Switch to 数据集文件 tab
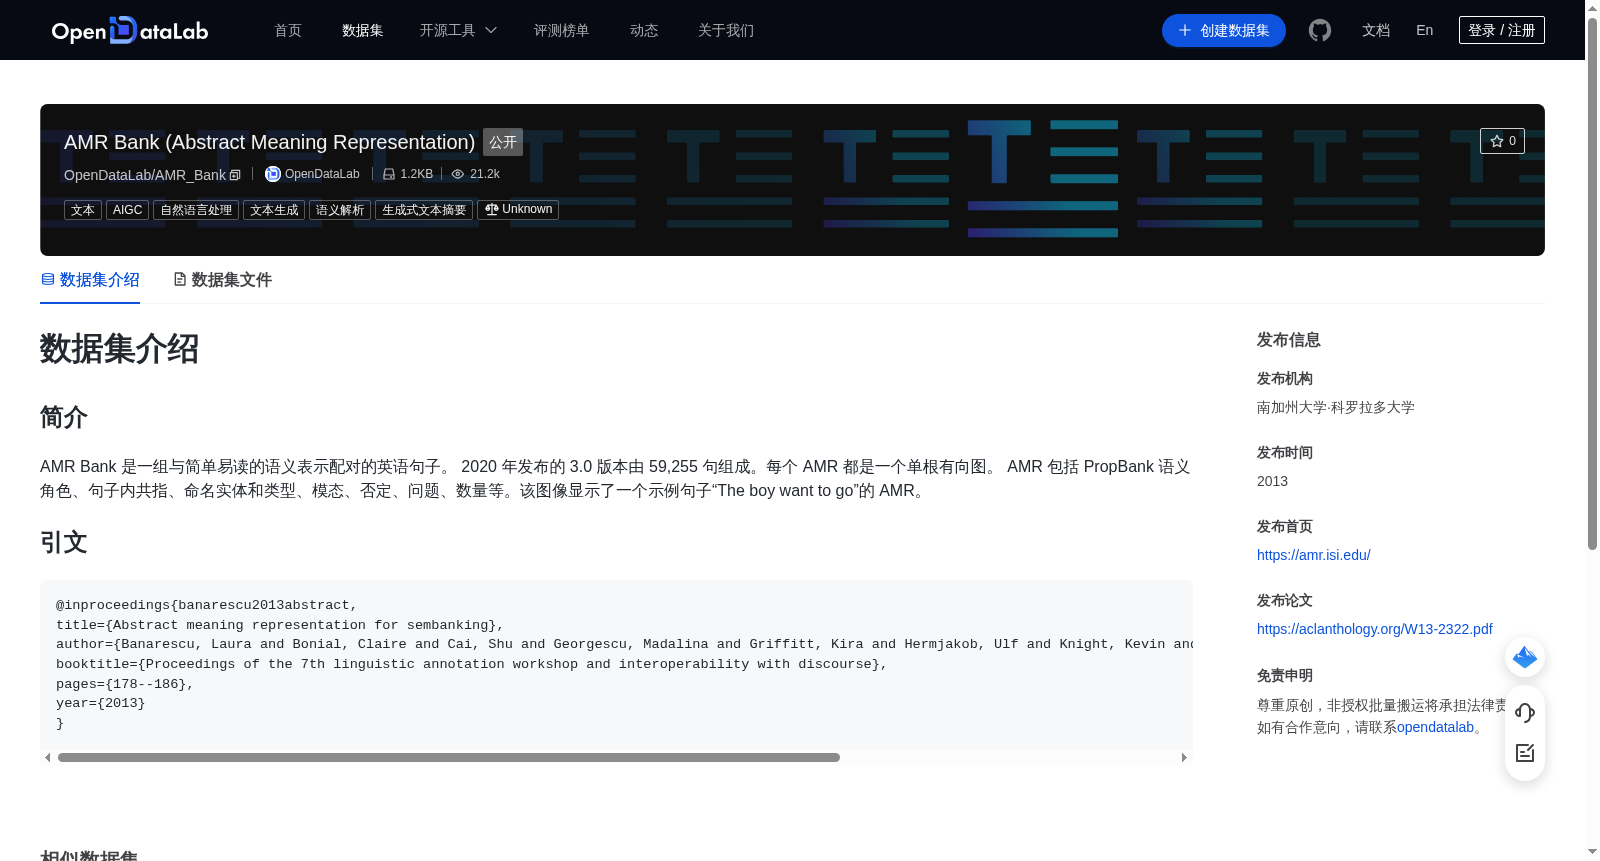 [222, 280]
